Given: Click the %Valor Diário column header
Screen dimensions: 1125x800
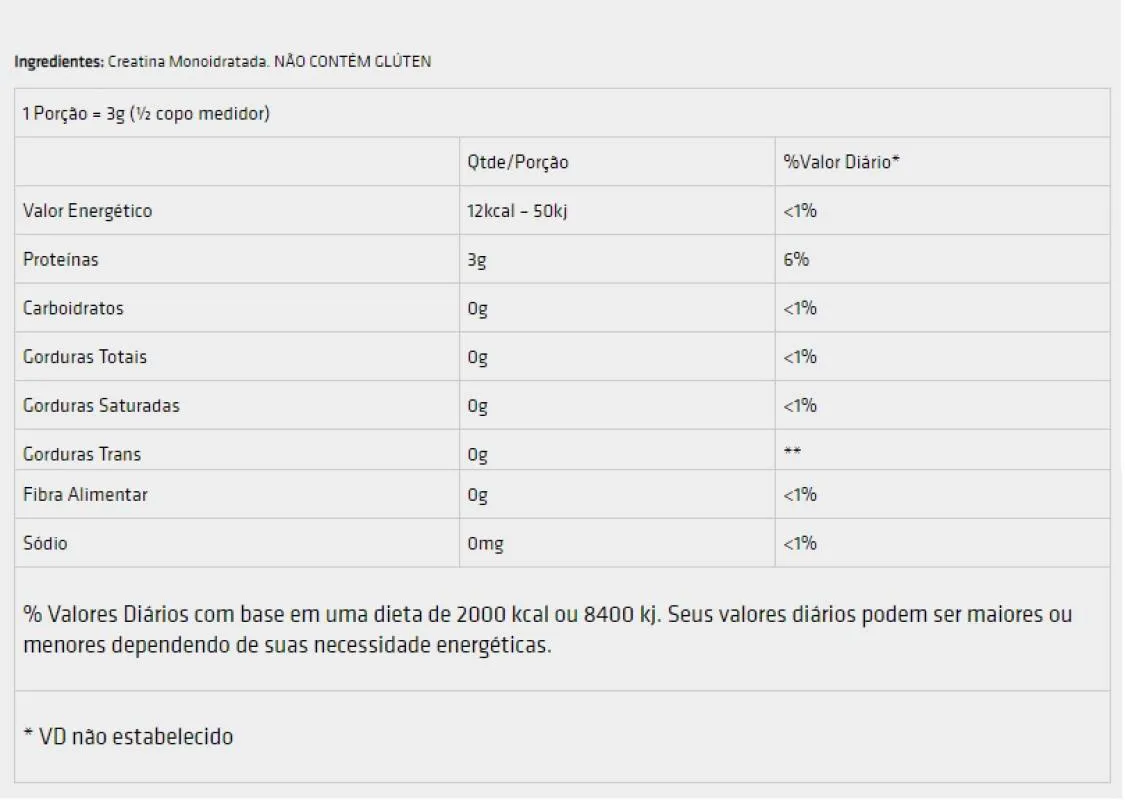Looking at the screenshot, I should coord(841,162).
